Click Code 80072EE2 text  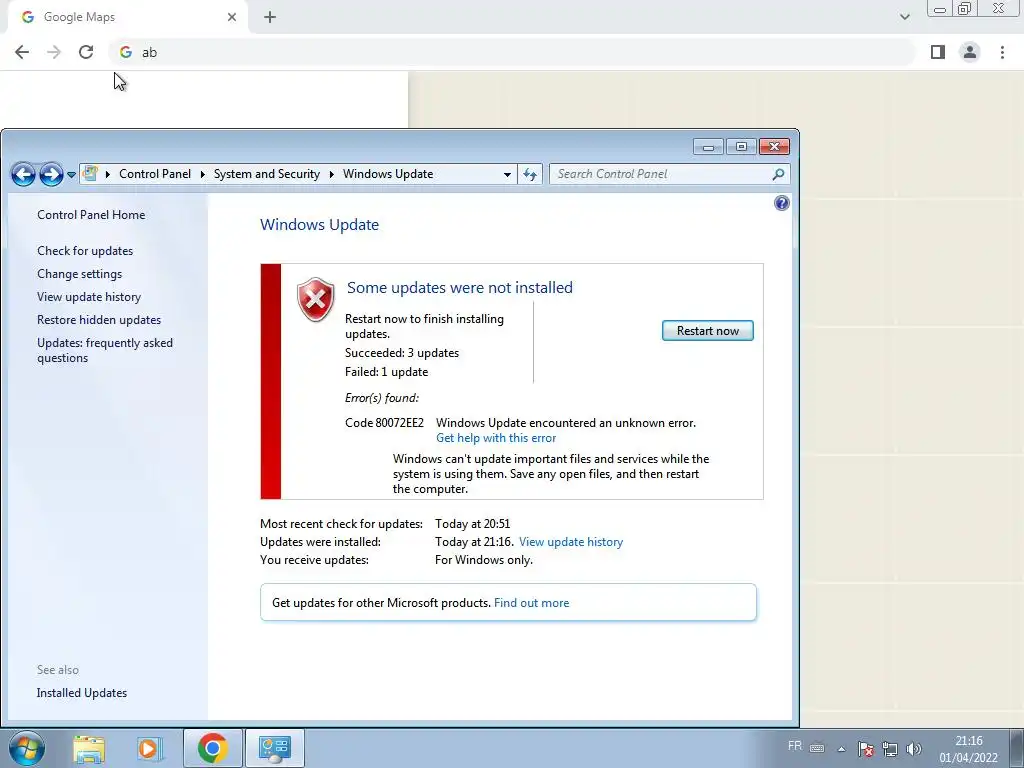[x=384, y=423]
